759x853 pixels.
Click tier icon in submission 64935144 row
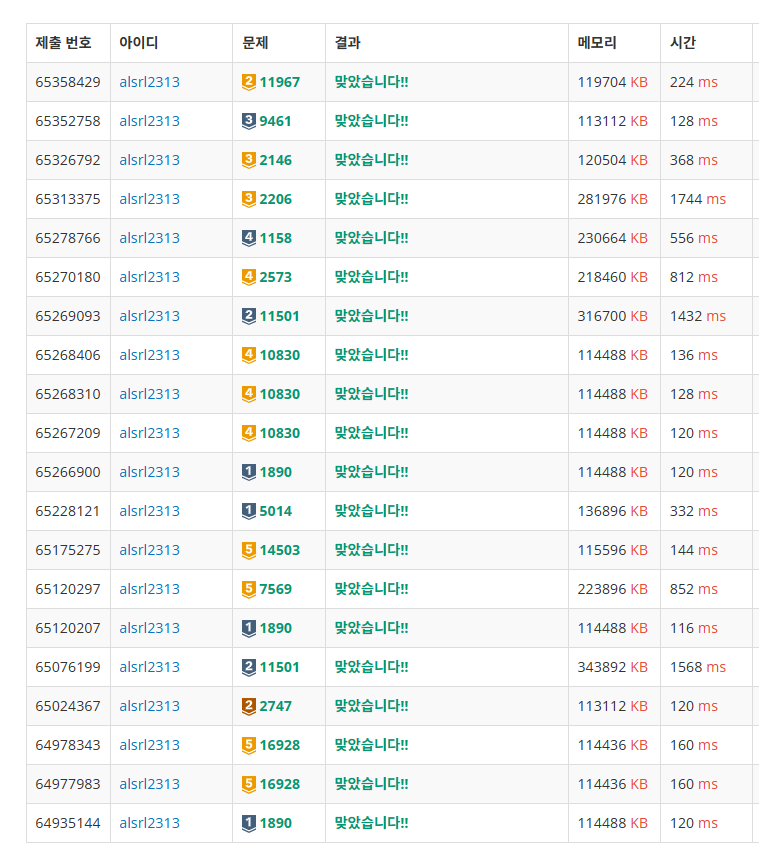(x=249, y=824)
